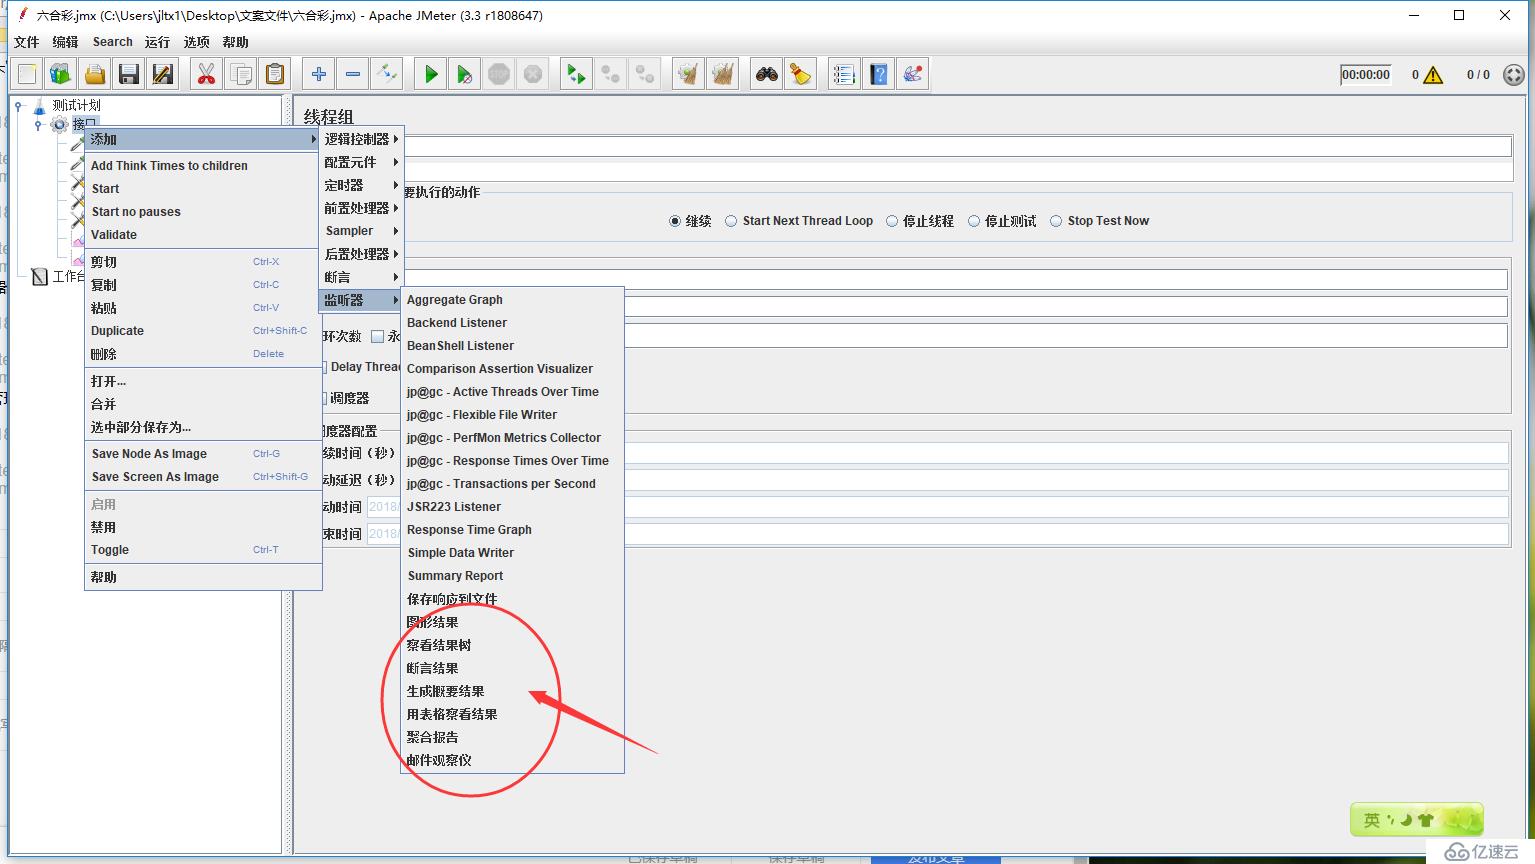Expand the 前置处理器 submenu
The width and height of the screenshot is (1535, 864).
[361, 208]
